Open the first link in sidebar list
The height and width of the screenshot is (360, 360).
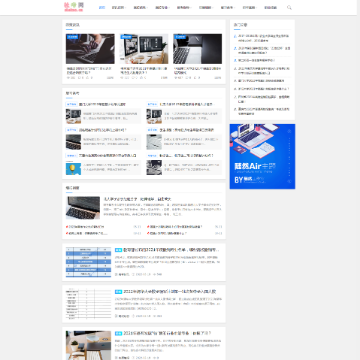point(263,38)
